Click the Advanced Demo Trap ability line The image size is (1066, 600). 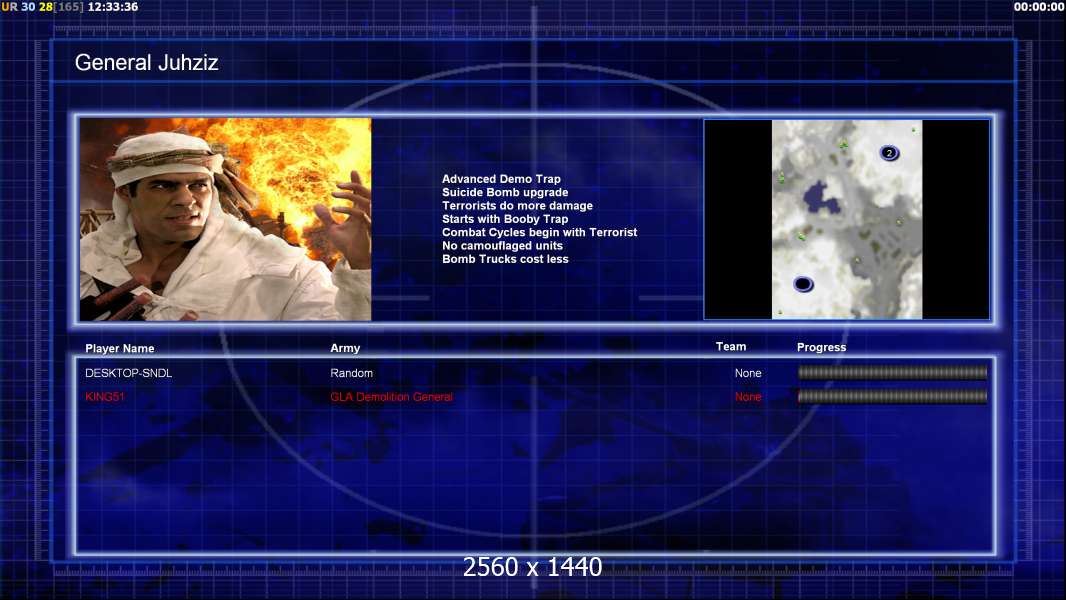501,179
